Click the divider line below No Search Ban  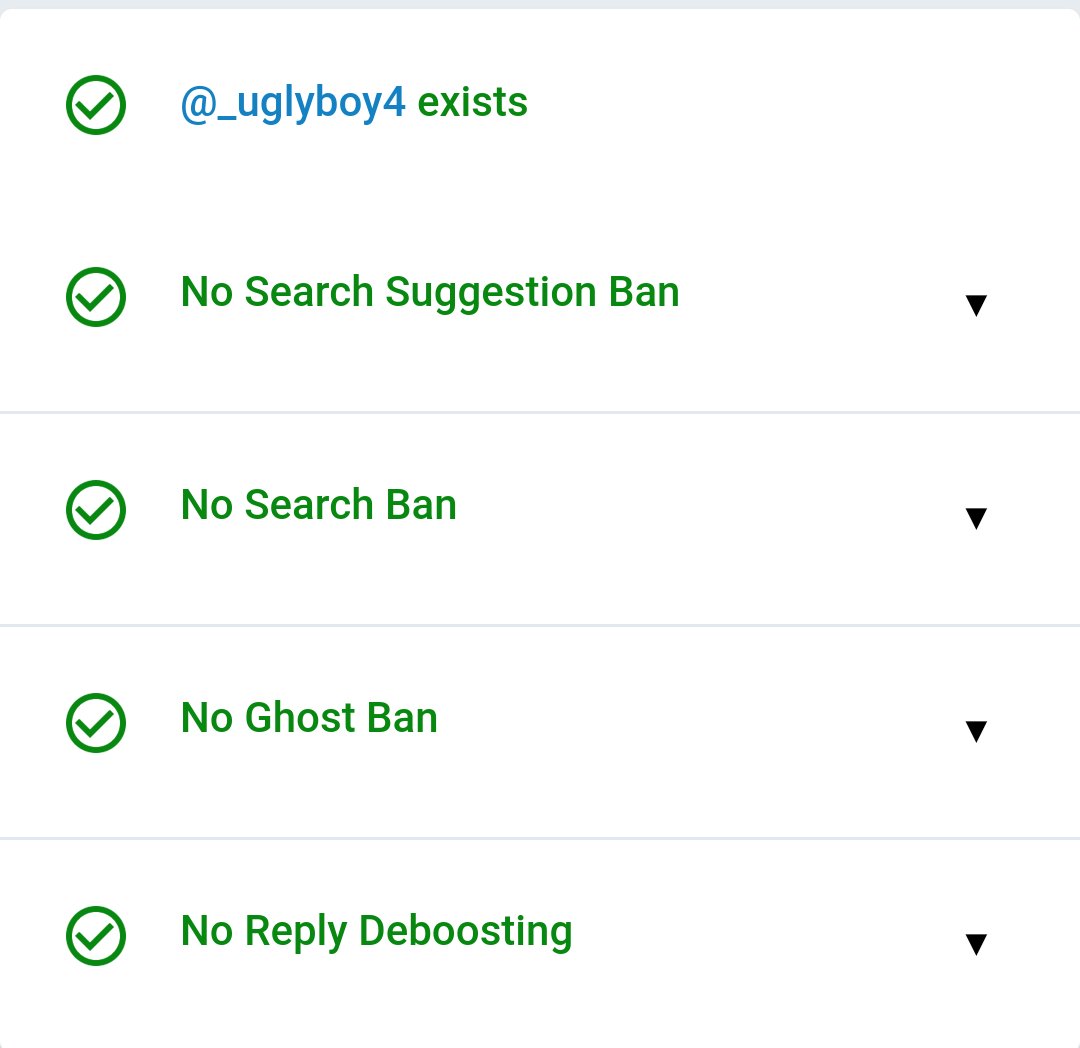click(540, 625)
